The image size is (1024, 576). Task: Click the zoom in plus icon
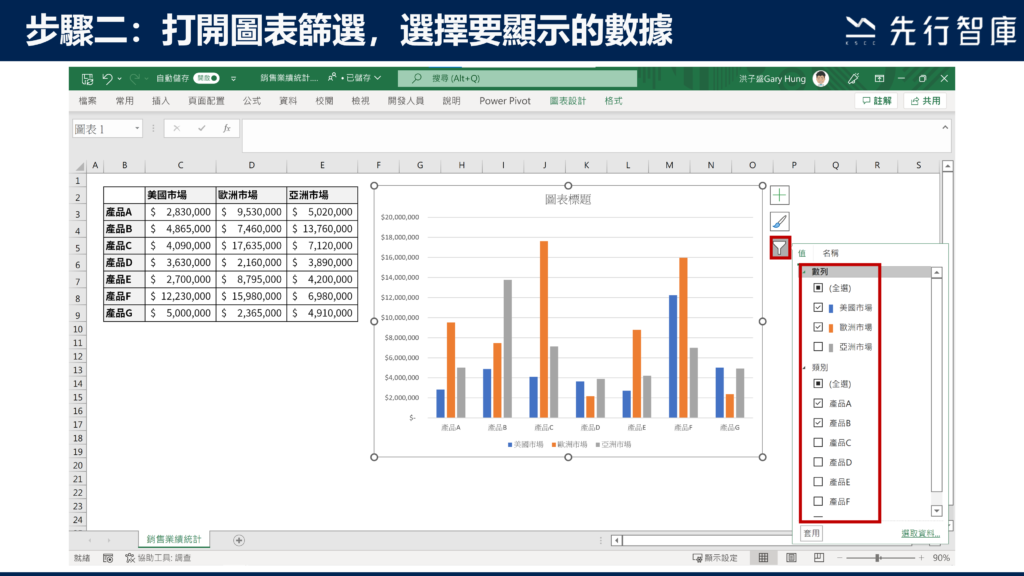(x=921, y=558)
